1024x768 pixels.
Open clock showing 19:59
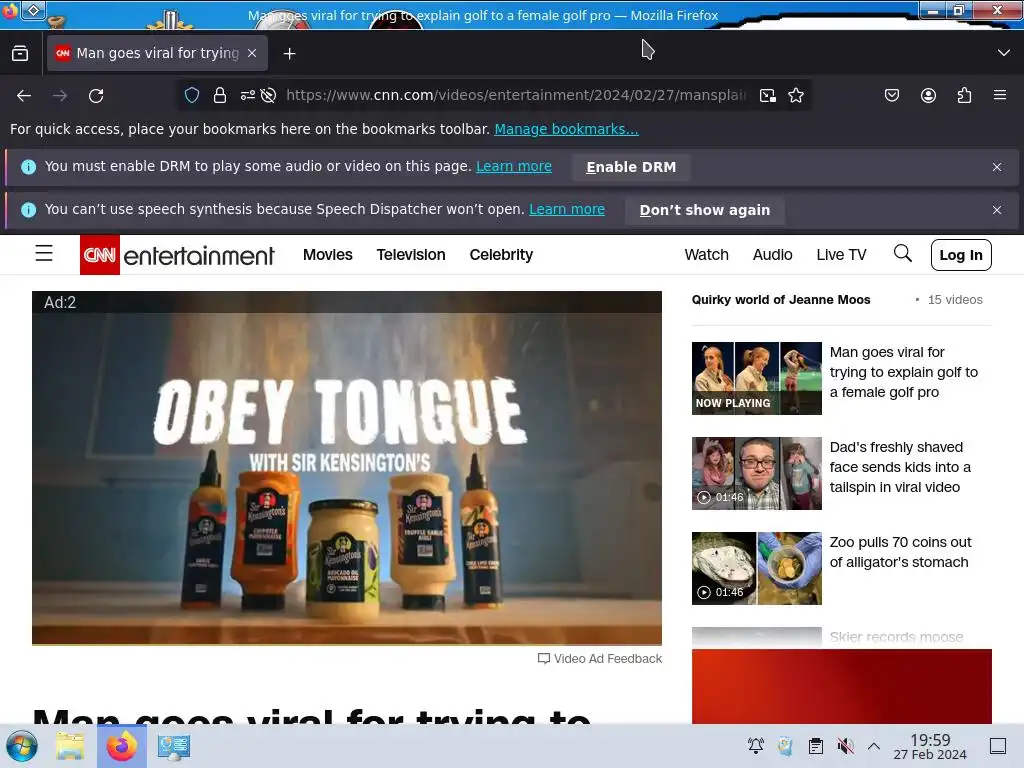click(x=930, y=746)
